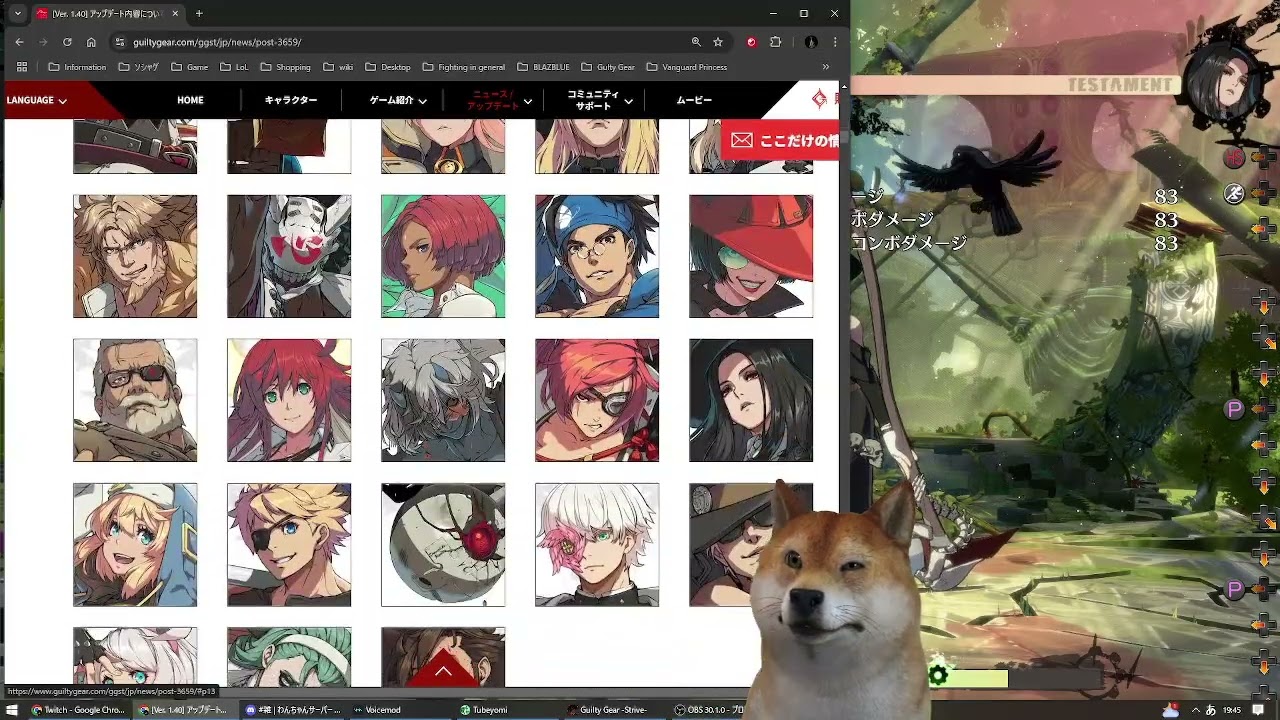Open the Guilty Gear bookmark folder

pos(608,67)
